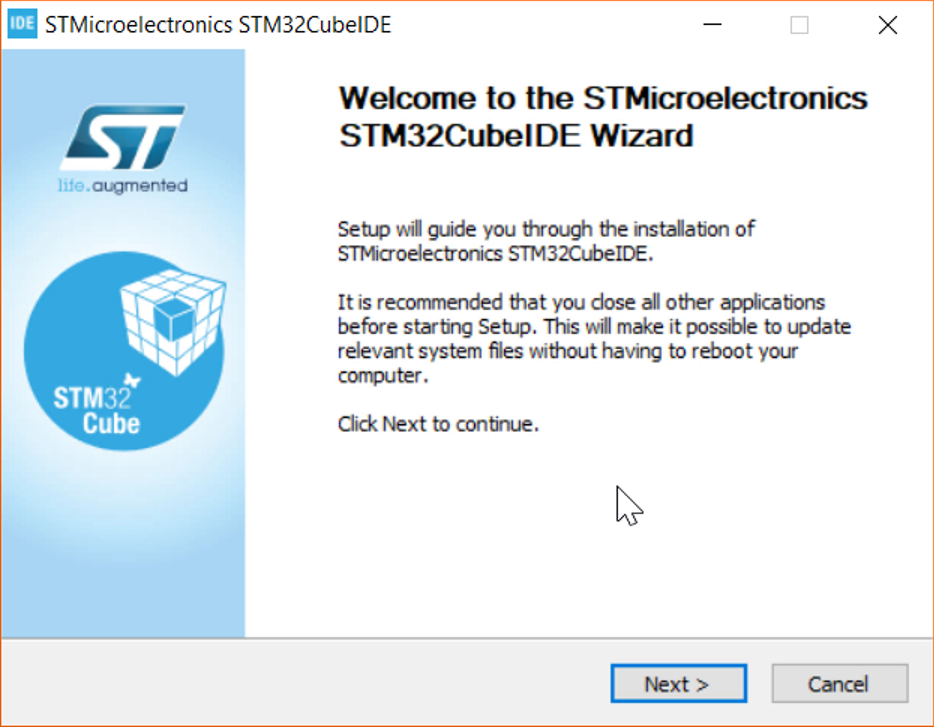Click the life.augmented text under the ST logo
This screenshot has width=934, height=727.
click(x=122, y=184)
